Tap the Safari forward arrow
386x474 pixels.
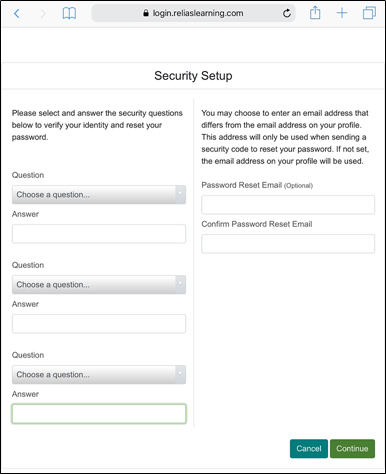pyautogui.click(x=43, y=14)
